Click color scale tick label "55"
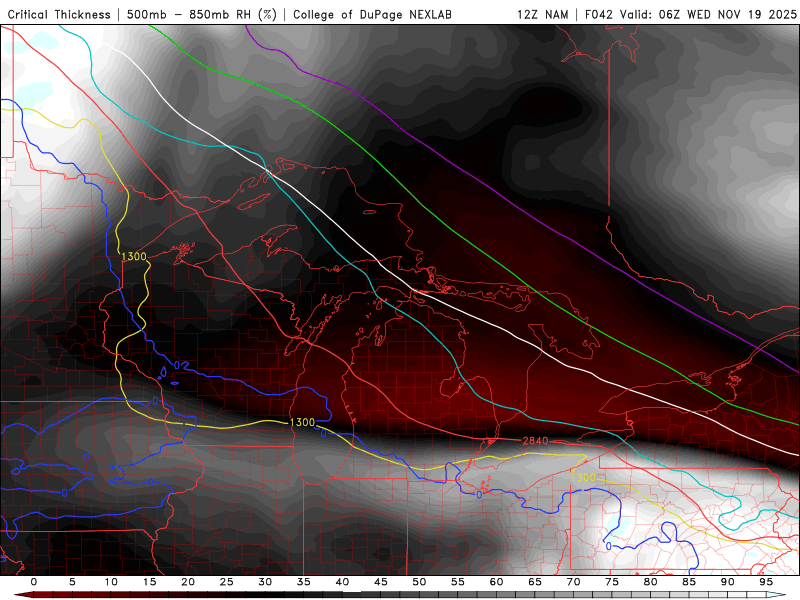This screenshot has height=600, width=800. click(x=458, y=582)
